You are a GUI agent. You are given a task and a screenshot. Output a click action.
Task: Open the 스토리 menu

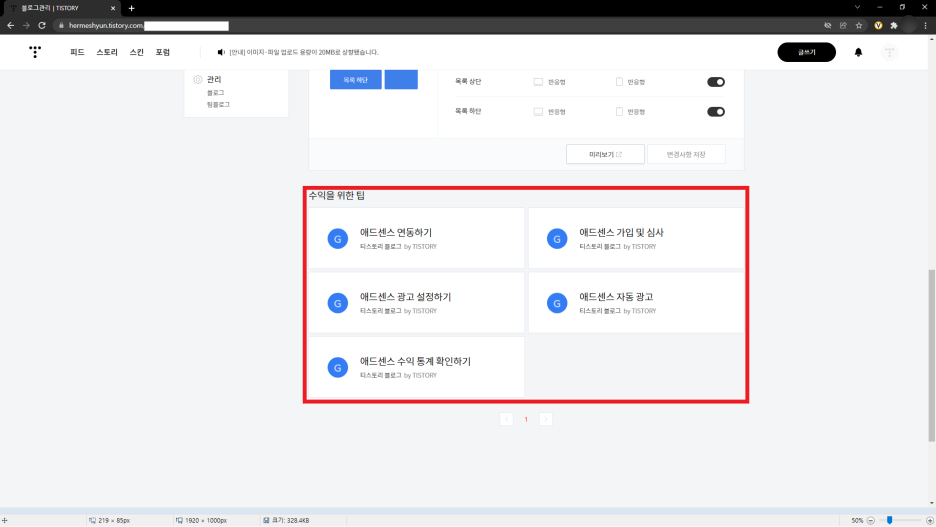(107, 52)
